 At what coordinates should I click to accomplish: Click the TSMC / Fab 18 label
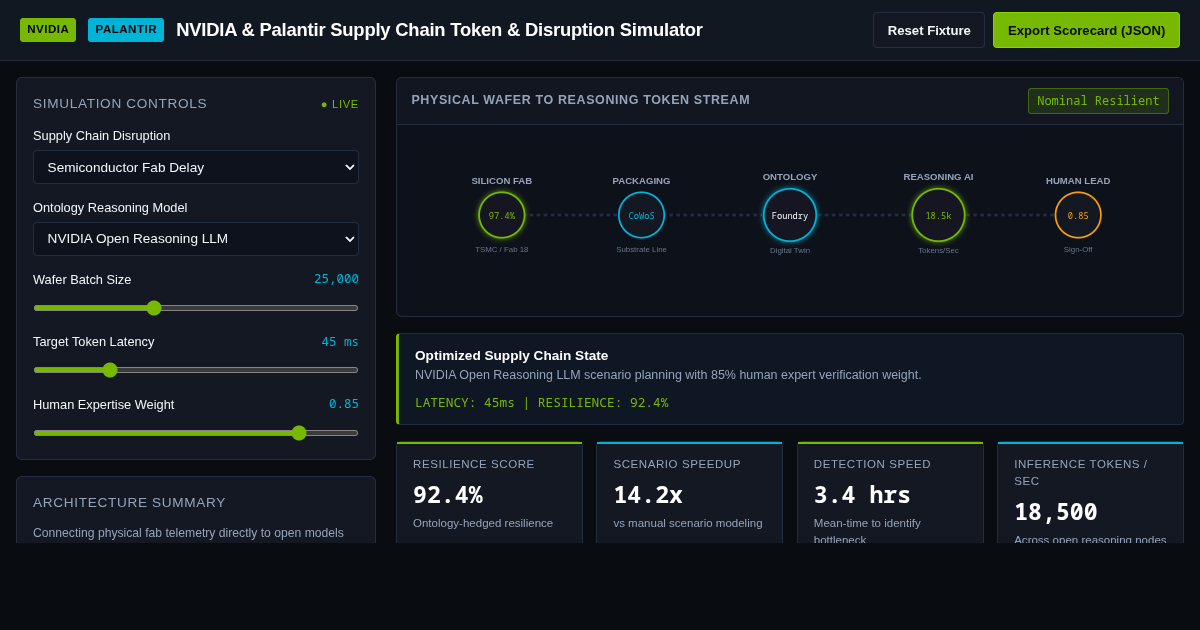coord(502,250)
